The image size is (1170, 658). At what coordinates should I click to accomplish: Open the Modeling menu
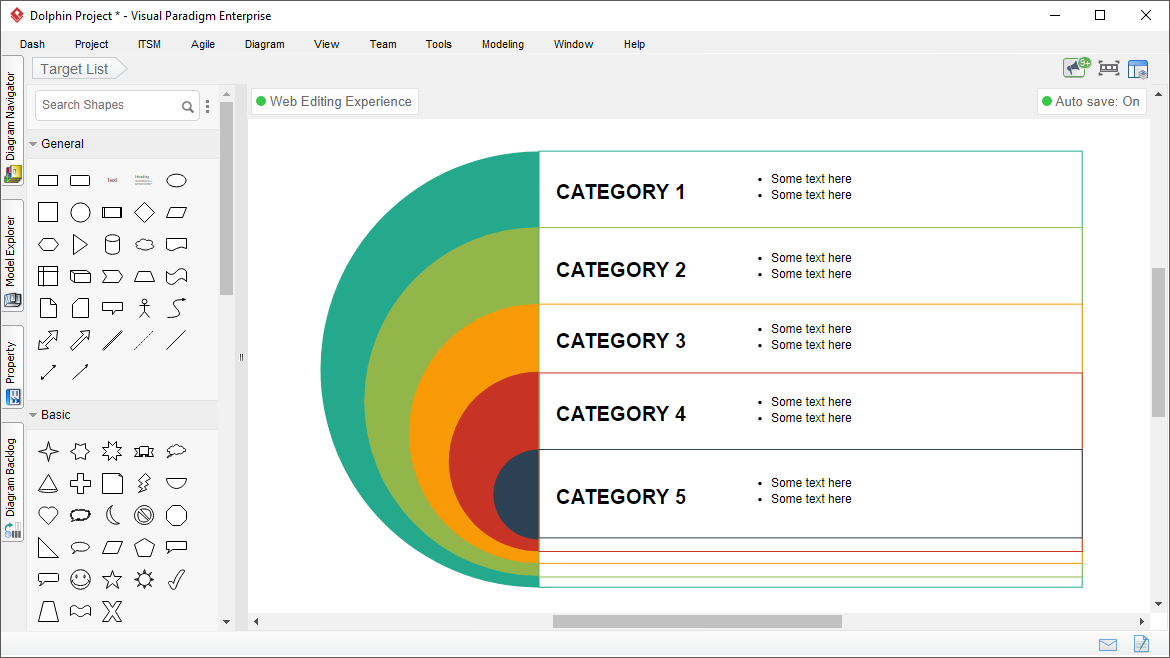[503, 44]
